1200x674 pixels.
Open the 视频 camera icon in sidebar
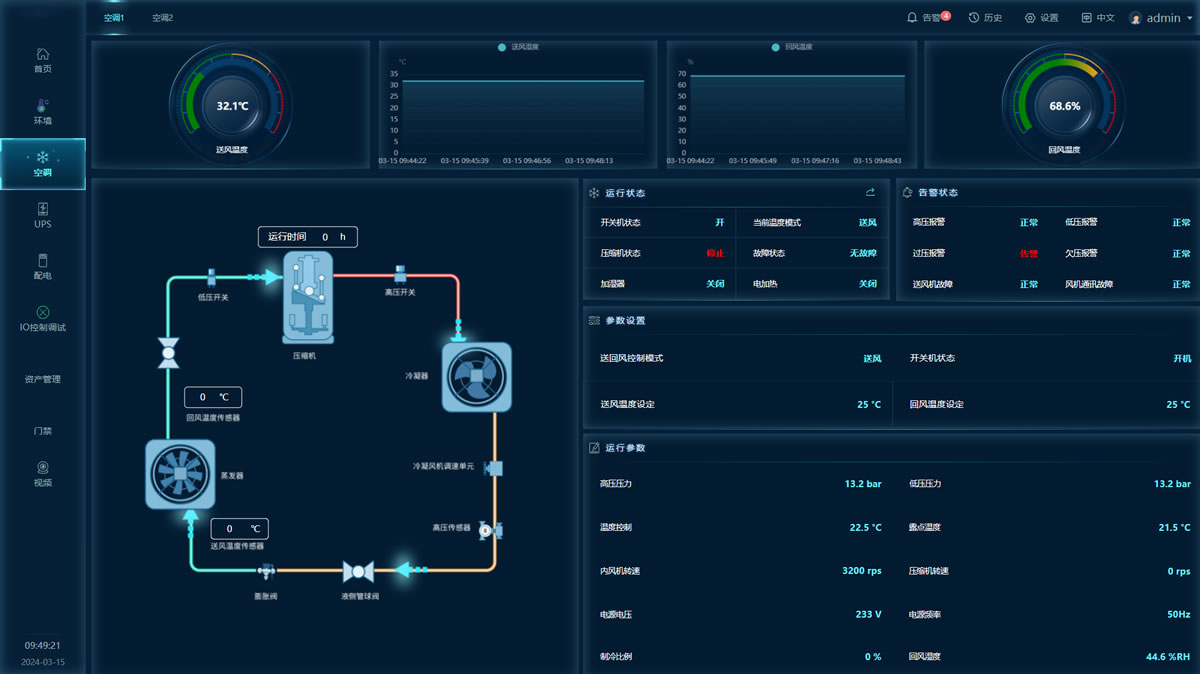42,467
